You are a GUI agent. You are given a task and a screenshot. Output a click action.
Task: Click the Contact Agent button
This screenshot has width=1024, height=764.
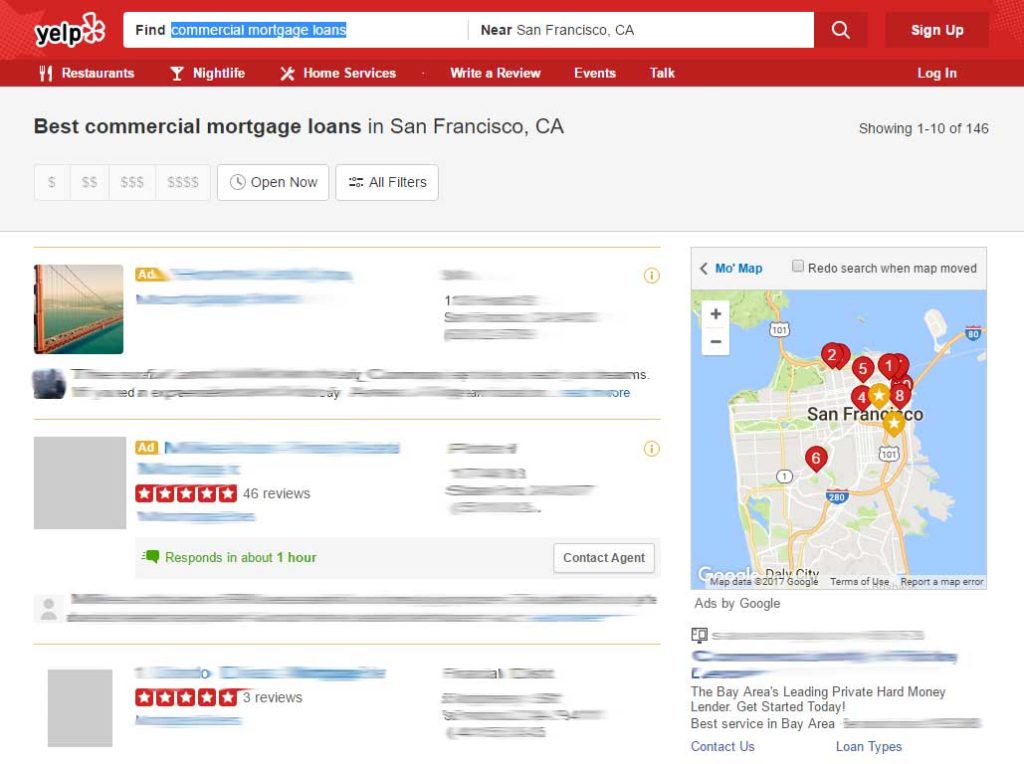[x=604, y=558]
